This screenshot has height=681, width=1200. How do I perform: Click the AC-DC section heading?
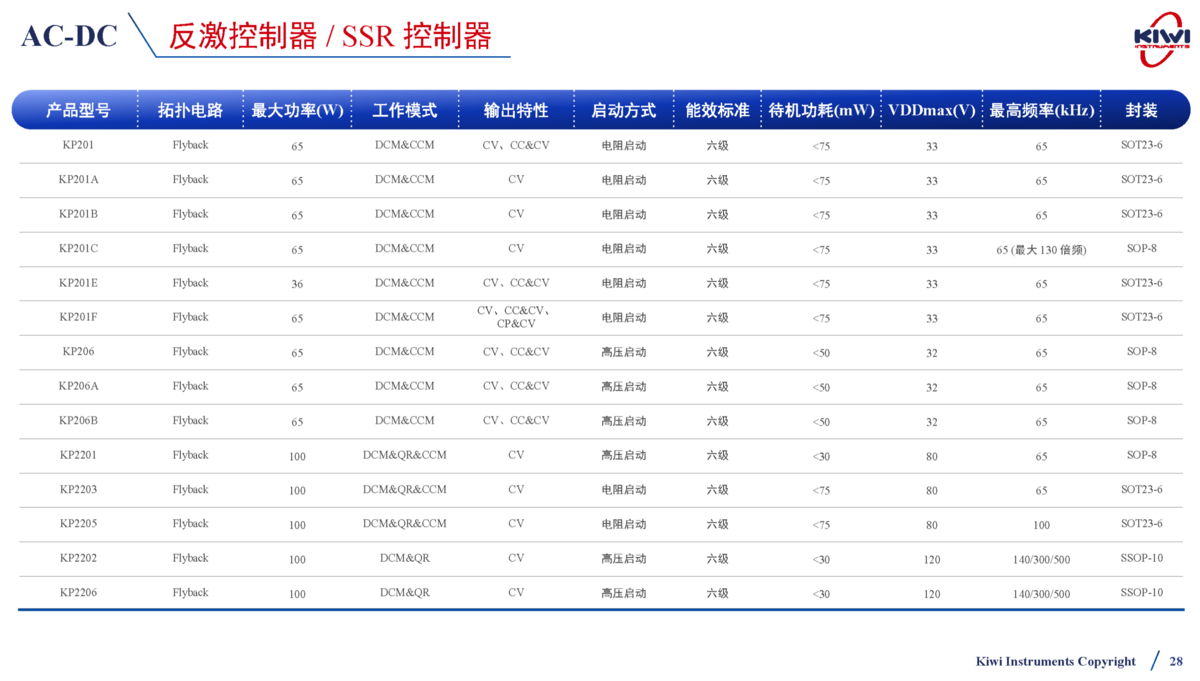click(69, 37)
